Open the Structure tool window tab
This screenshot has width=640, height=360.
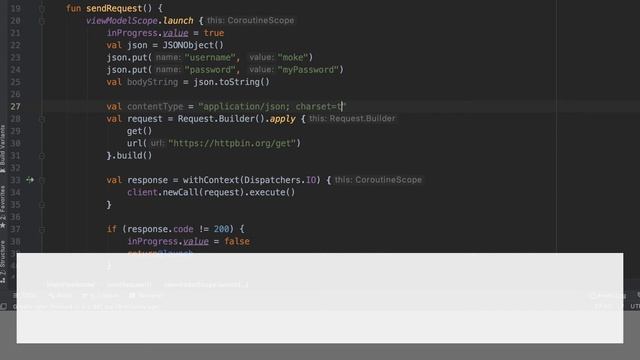coord(3,262)
